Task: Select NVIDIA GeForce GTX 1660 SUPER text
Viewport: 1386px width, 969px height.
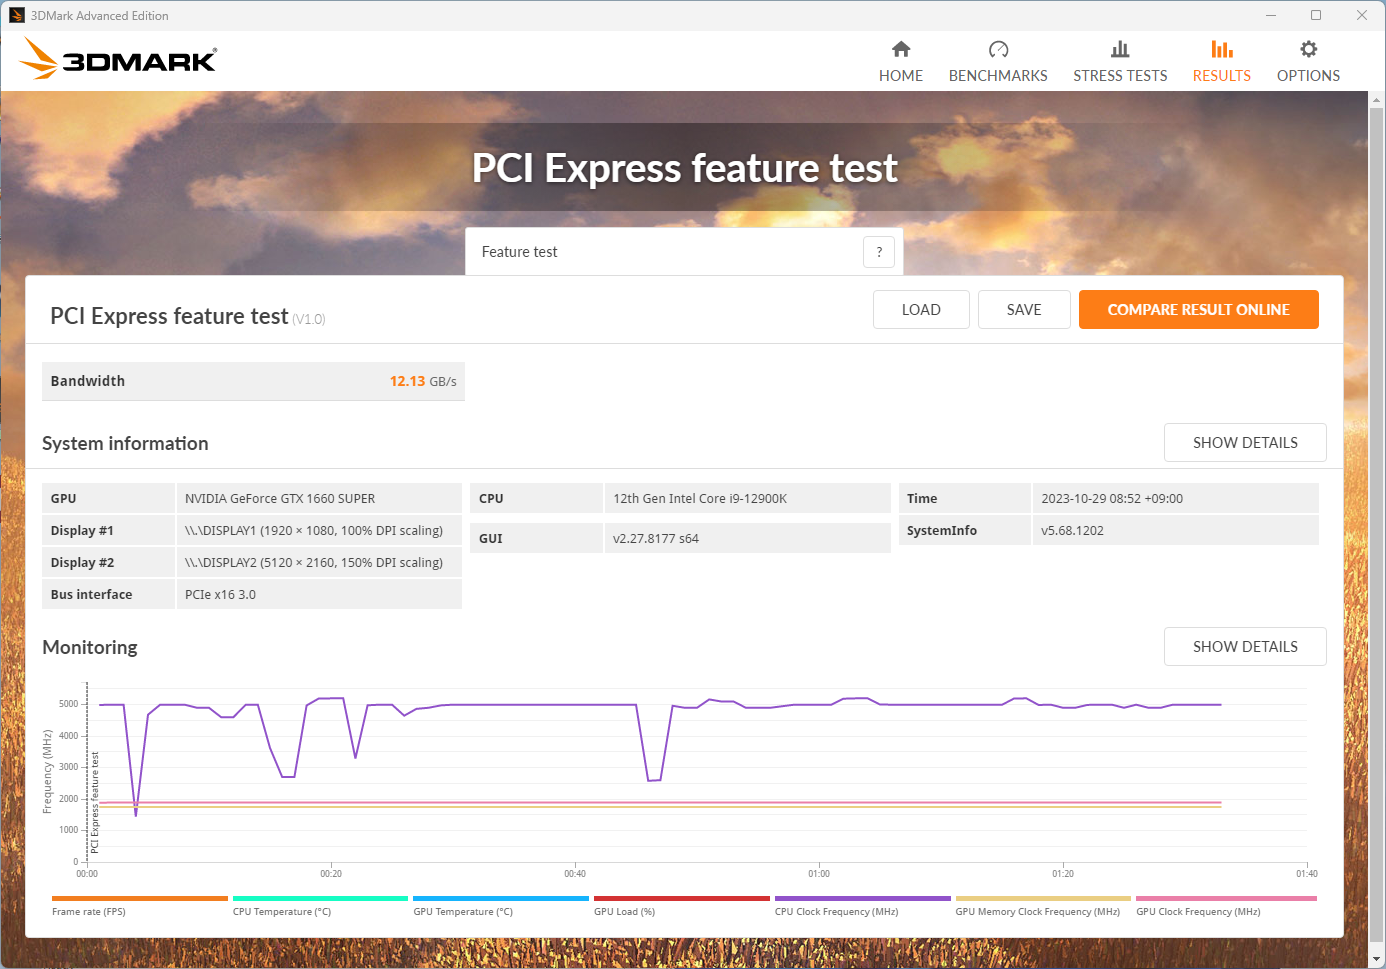Action: [x=280, y=498]
